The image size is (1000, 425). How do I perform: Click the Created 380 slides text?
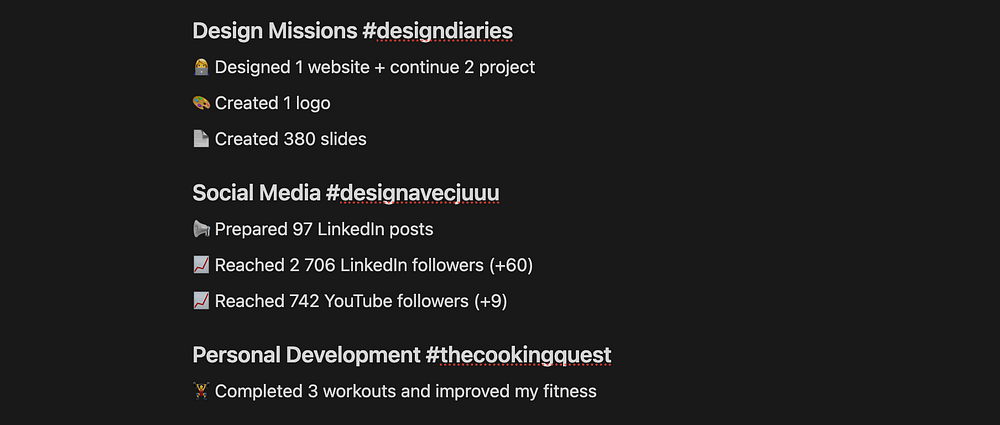[x=290, y=139]
